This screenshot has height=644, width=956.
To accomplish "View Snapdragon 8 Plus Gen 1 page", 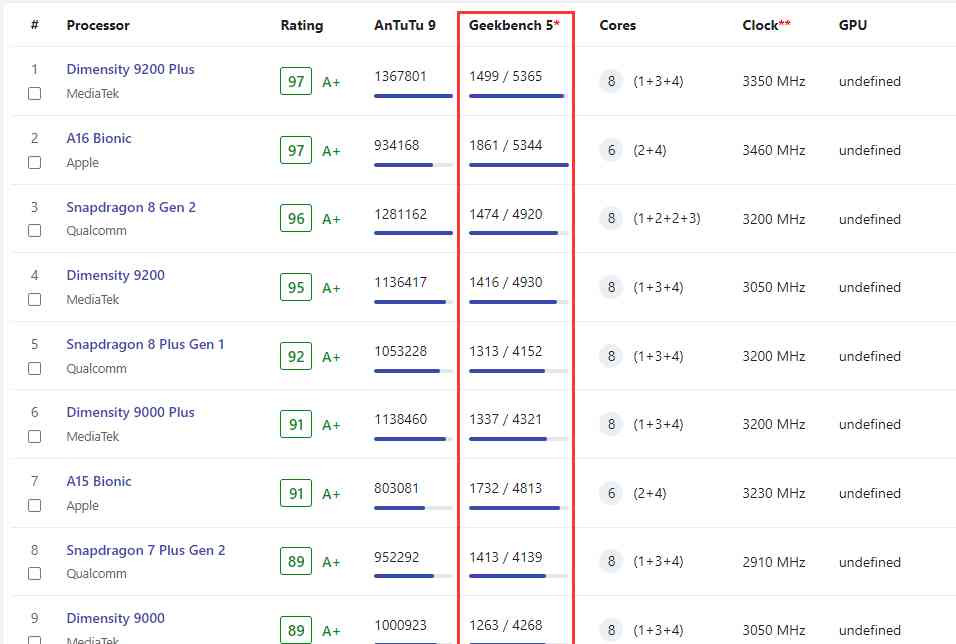I will pos(145,344).
